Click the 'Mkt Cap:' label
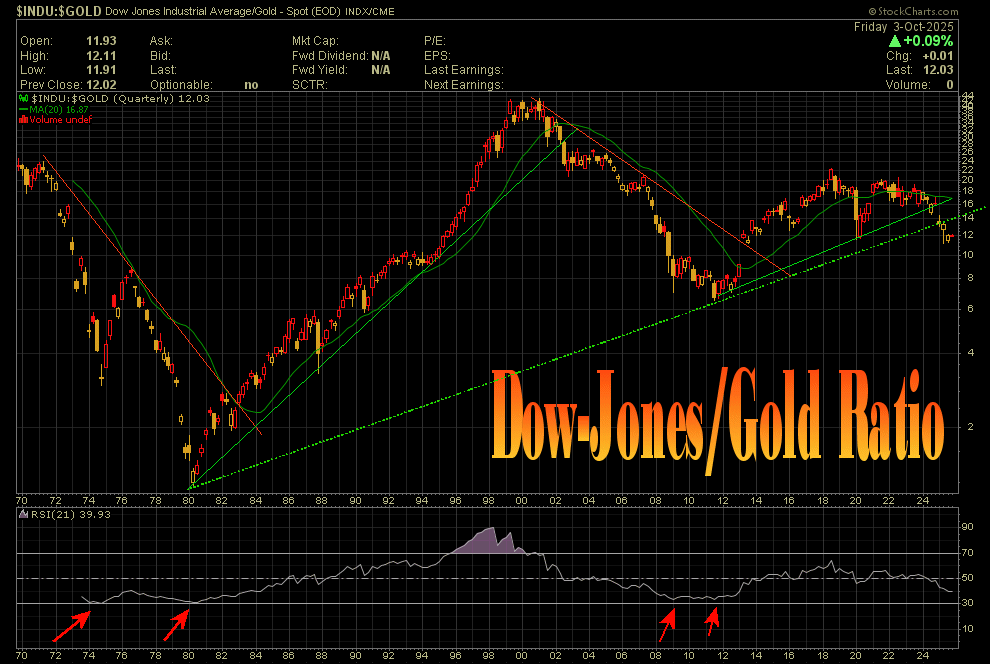The image size is (990, 664). [315, 41]
